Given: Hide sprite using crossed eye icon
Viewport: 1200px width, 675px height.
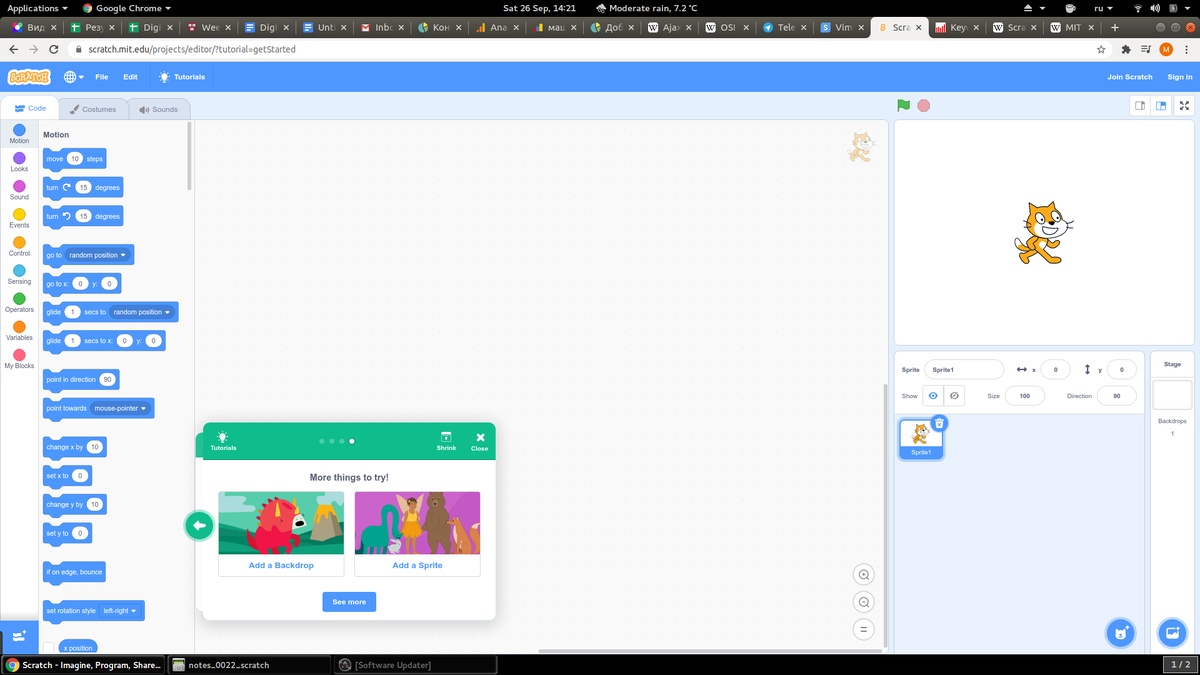Looking at the screenshot, I should point(954,396).
